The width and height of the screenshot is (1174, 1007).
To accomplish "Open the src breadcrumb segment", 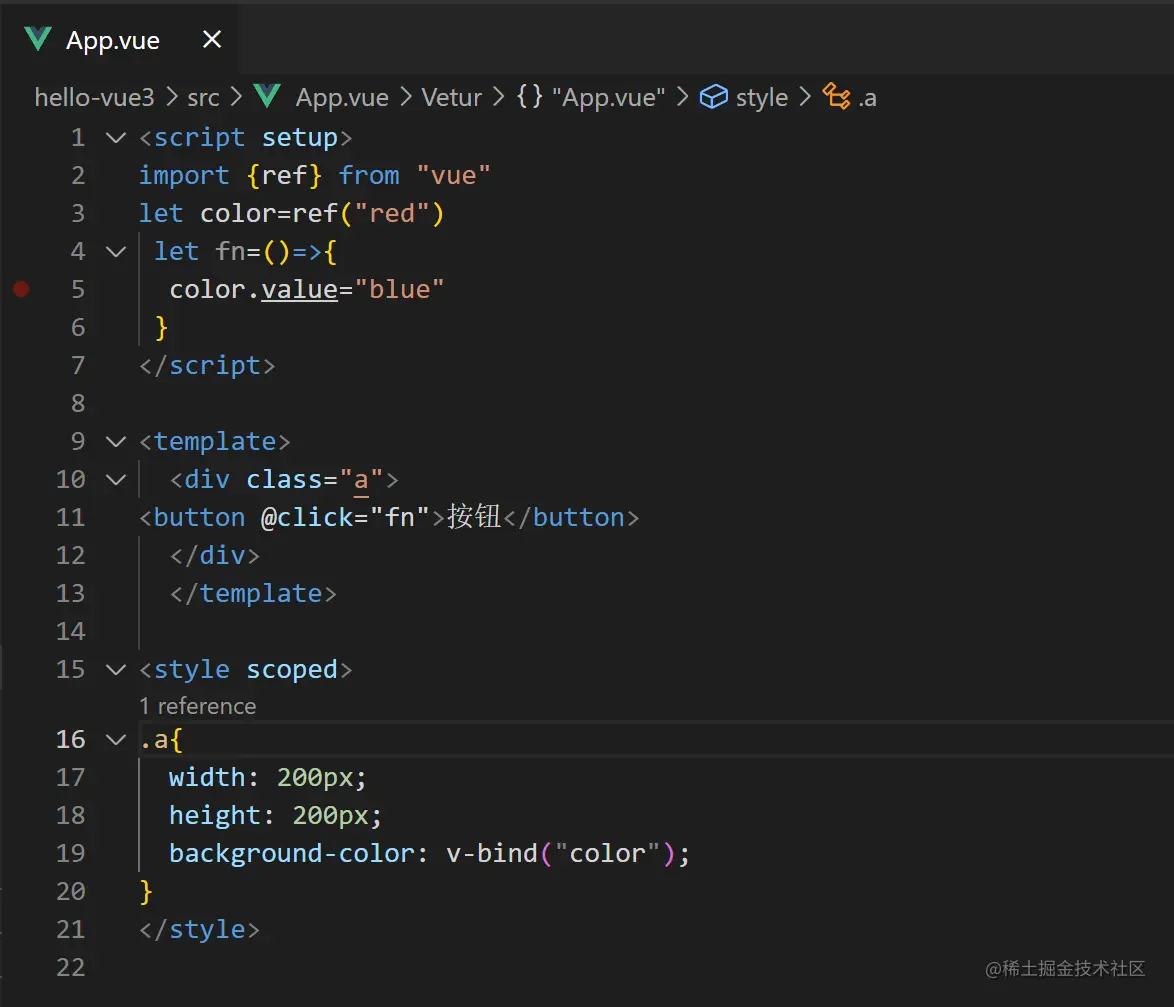I will coord(203,97).
